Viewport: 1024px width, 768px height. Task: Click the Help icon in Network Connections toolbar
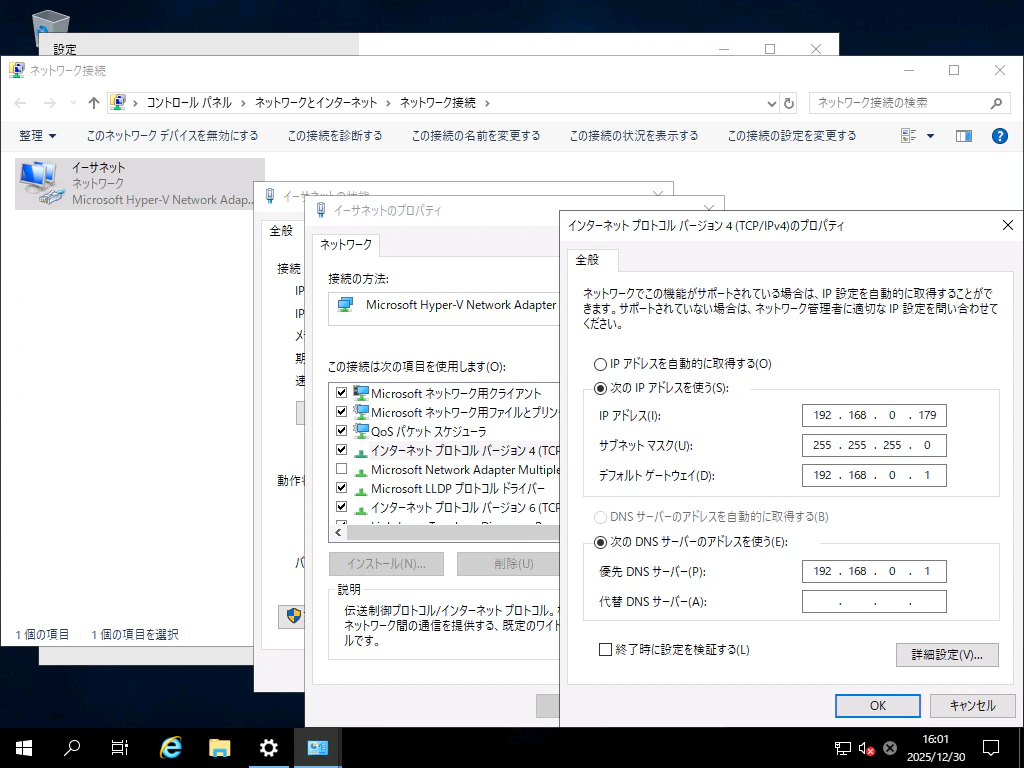[x=999, y=134]
